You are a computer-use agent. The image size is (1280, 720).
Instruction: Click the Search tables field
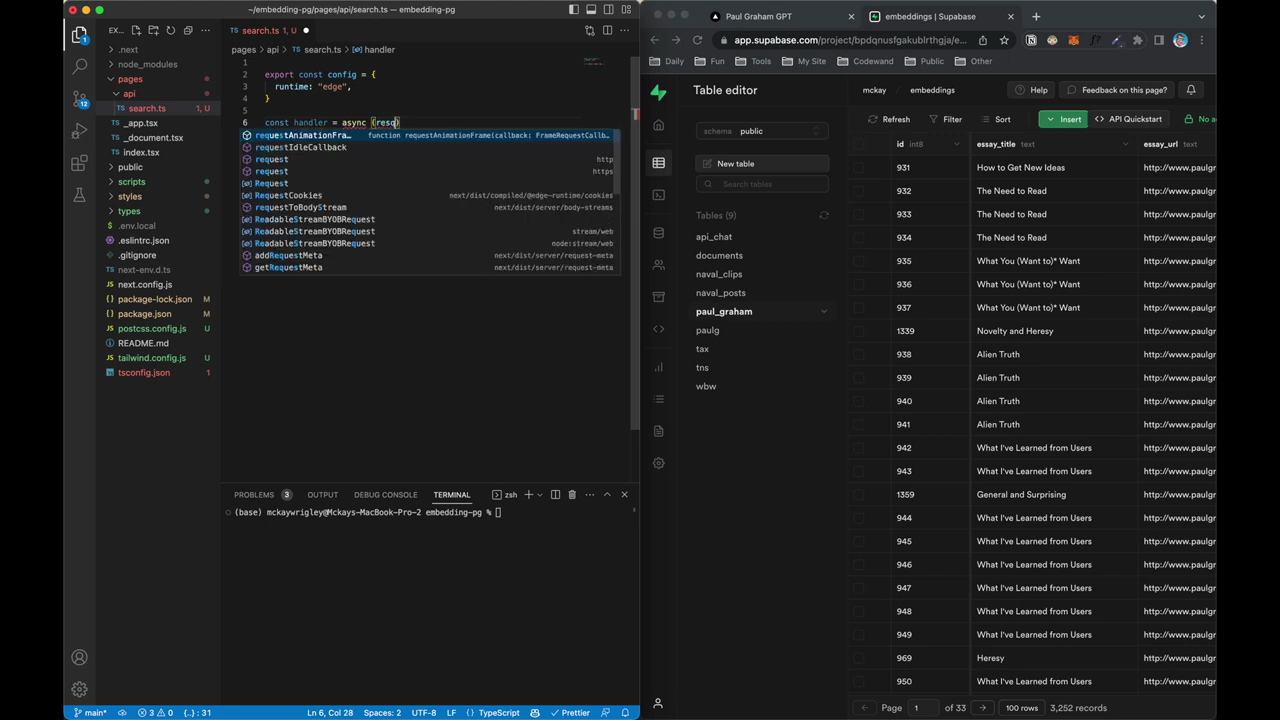click(762, 184)
